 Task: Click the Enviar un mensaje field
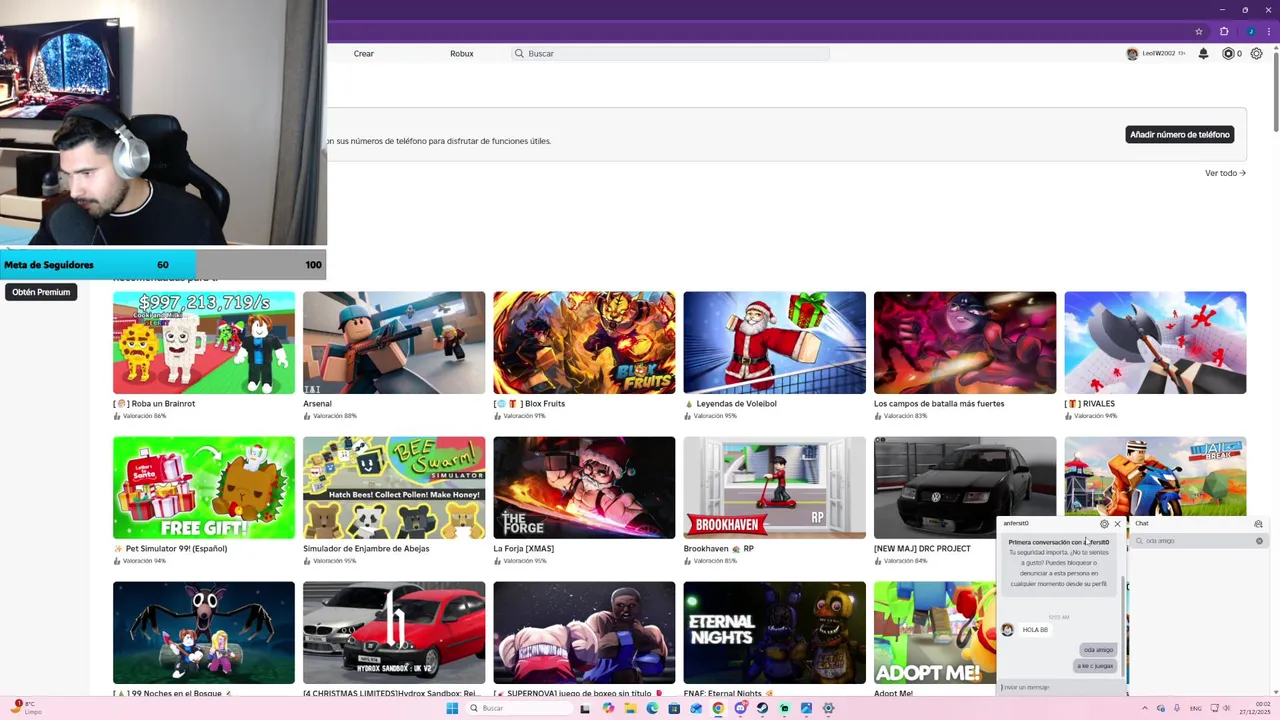pyautogui.click(x=1060, y=687)
